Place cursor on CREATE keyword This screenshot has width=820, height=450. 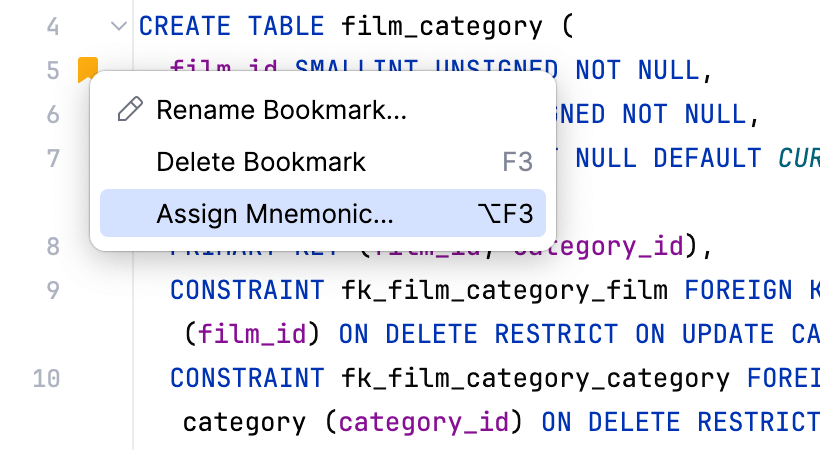tap(185, 26)
